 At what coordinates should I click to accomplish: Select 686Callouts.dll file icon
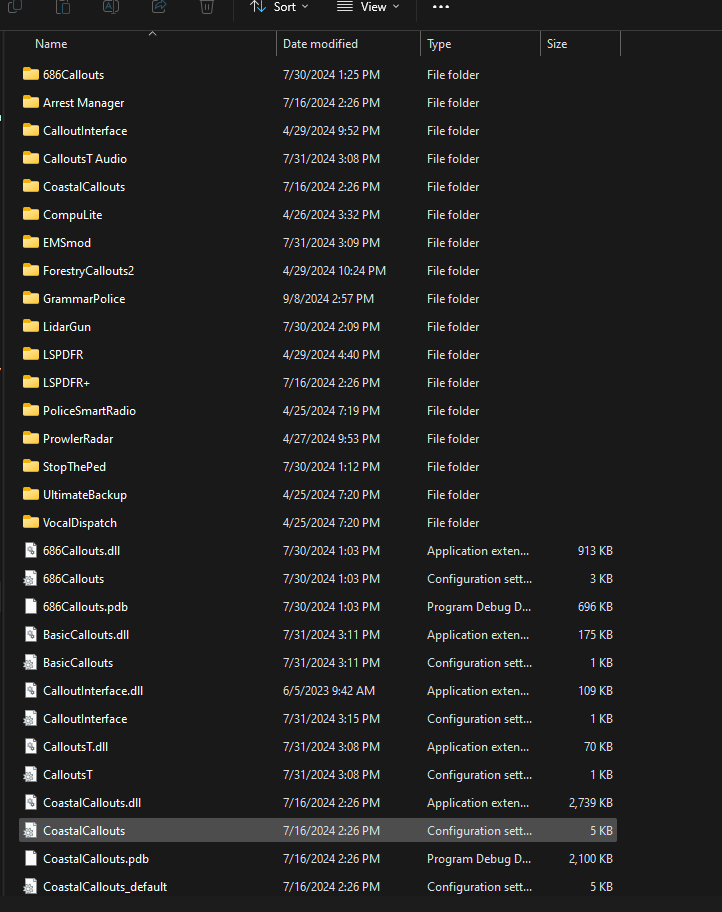[31, 550]
